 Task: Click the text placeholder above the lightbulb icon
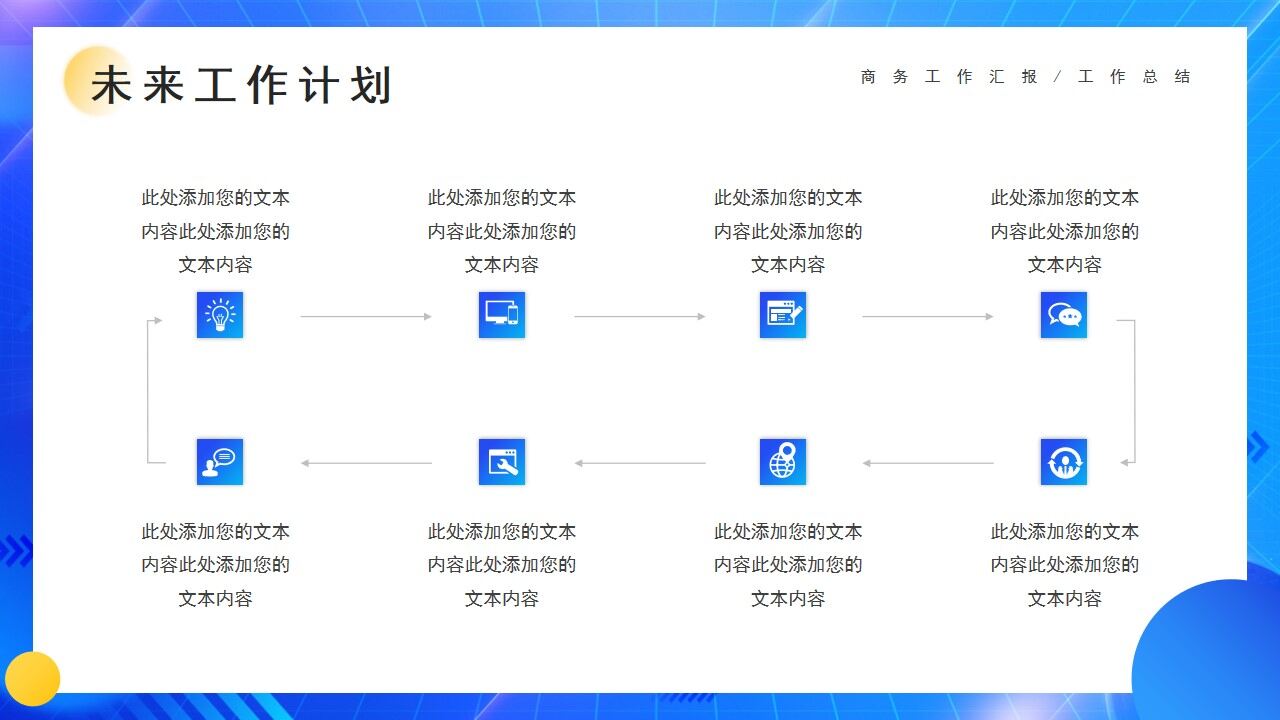216,231
